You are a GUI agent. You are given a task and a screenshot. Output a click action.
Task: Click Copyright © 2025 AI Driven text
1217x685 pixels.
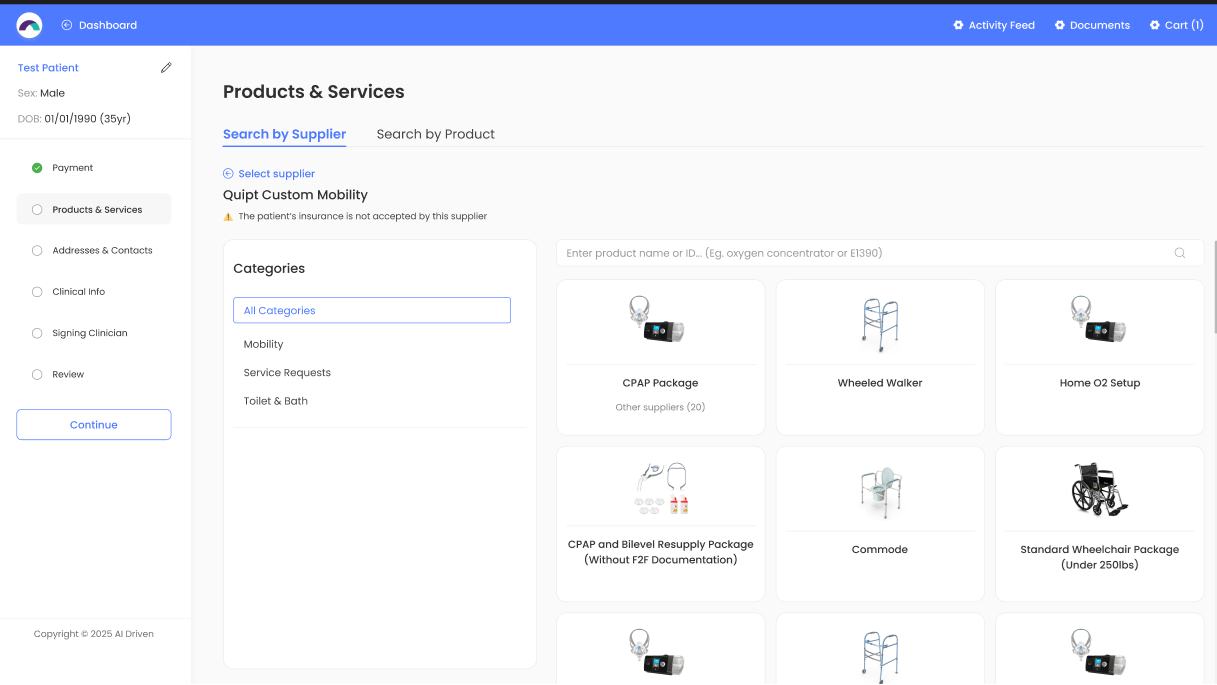coord(94,634)
